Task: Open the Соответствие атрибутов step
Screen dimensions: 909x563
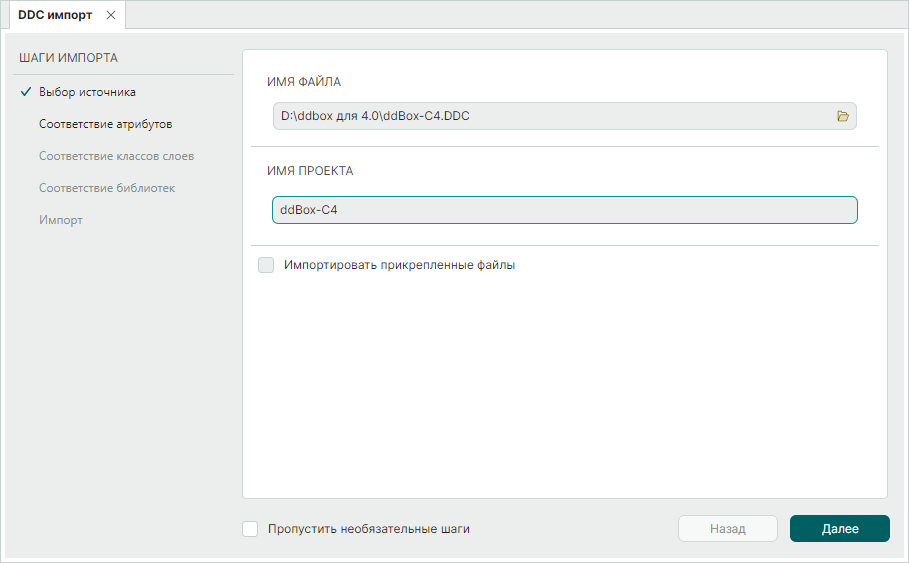Action: 105,124
